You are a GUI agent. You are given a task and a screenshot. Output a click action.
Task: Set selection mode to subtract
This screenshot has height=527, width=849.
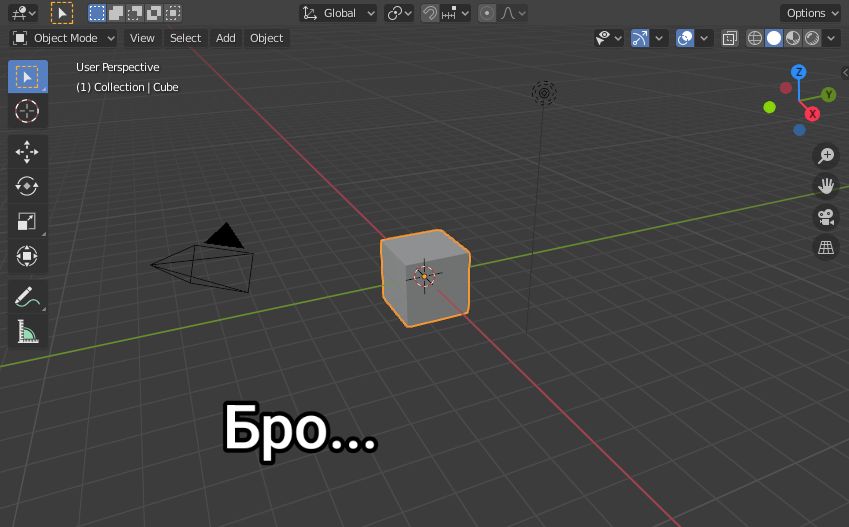(135, 13)
